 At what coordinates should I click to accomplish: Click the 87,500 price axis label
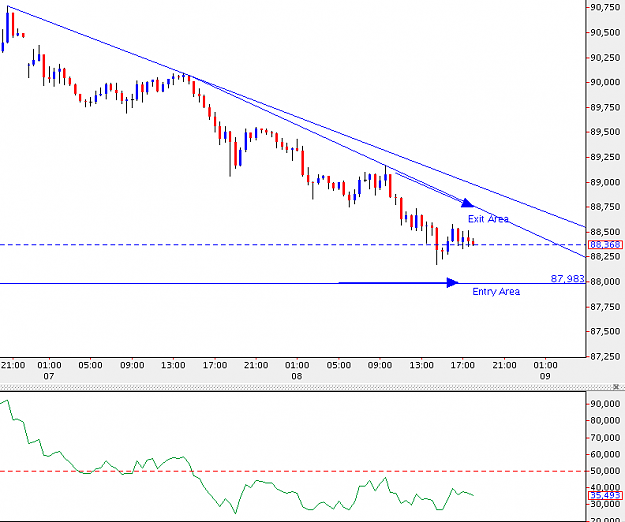[x=605, y=331]
